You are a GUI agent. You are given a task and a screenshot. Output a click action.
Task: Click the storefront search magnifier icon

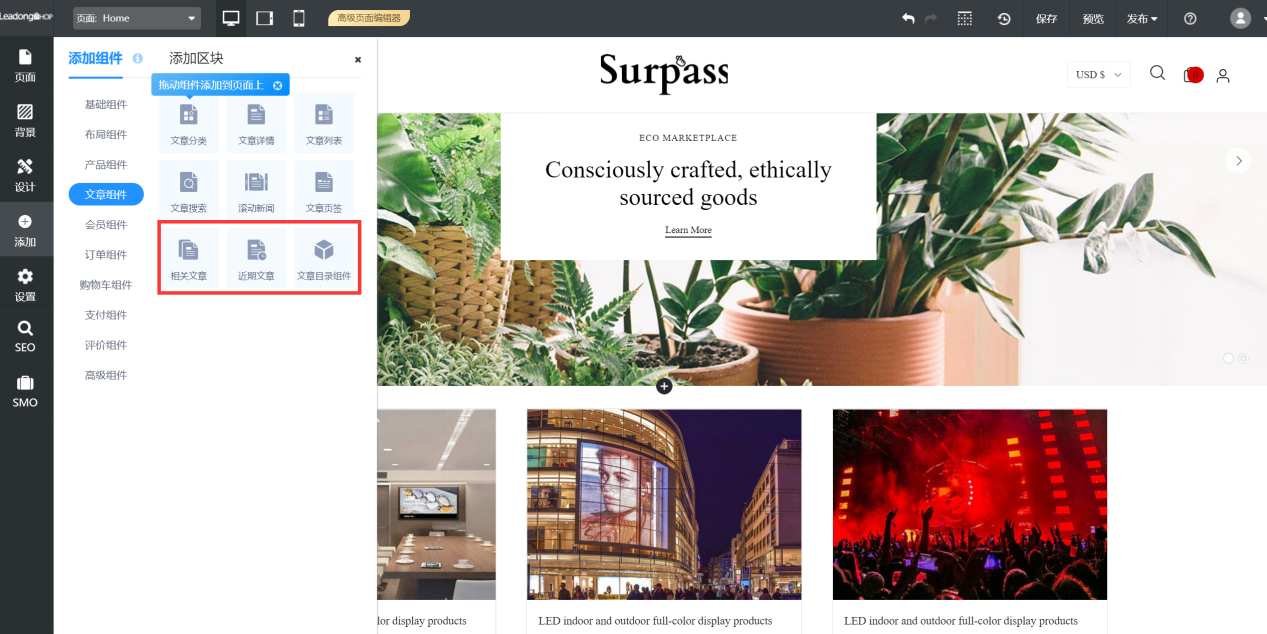1157,73
